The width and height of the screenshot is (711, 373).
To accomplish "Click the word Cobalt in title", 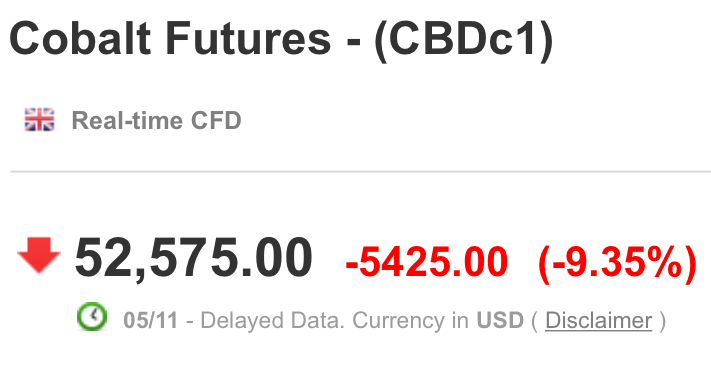I will click(80, 39).
